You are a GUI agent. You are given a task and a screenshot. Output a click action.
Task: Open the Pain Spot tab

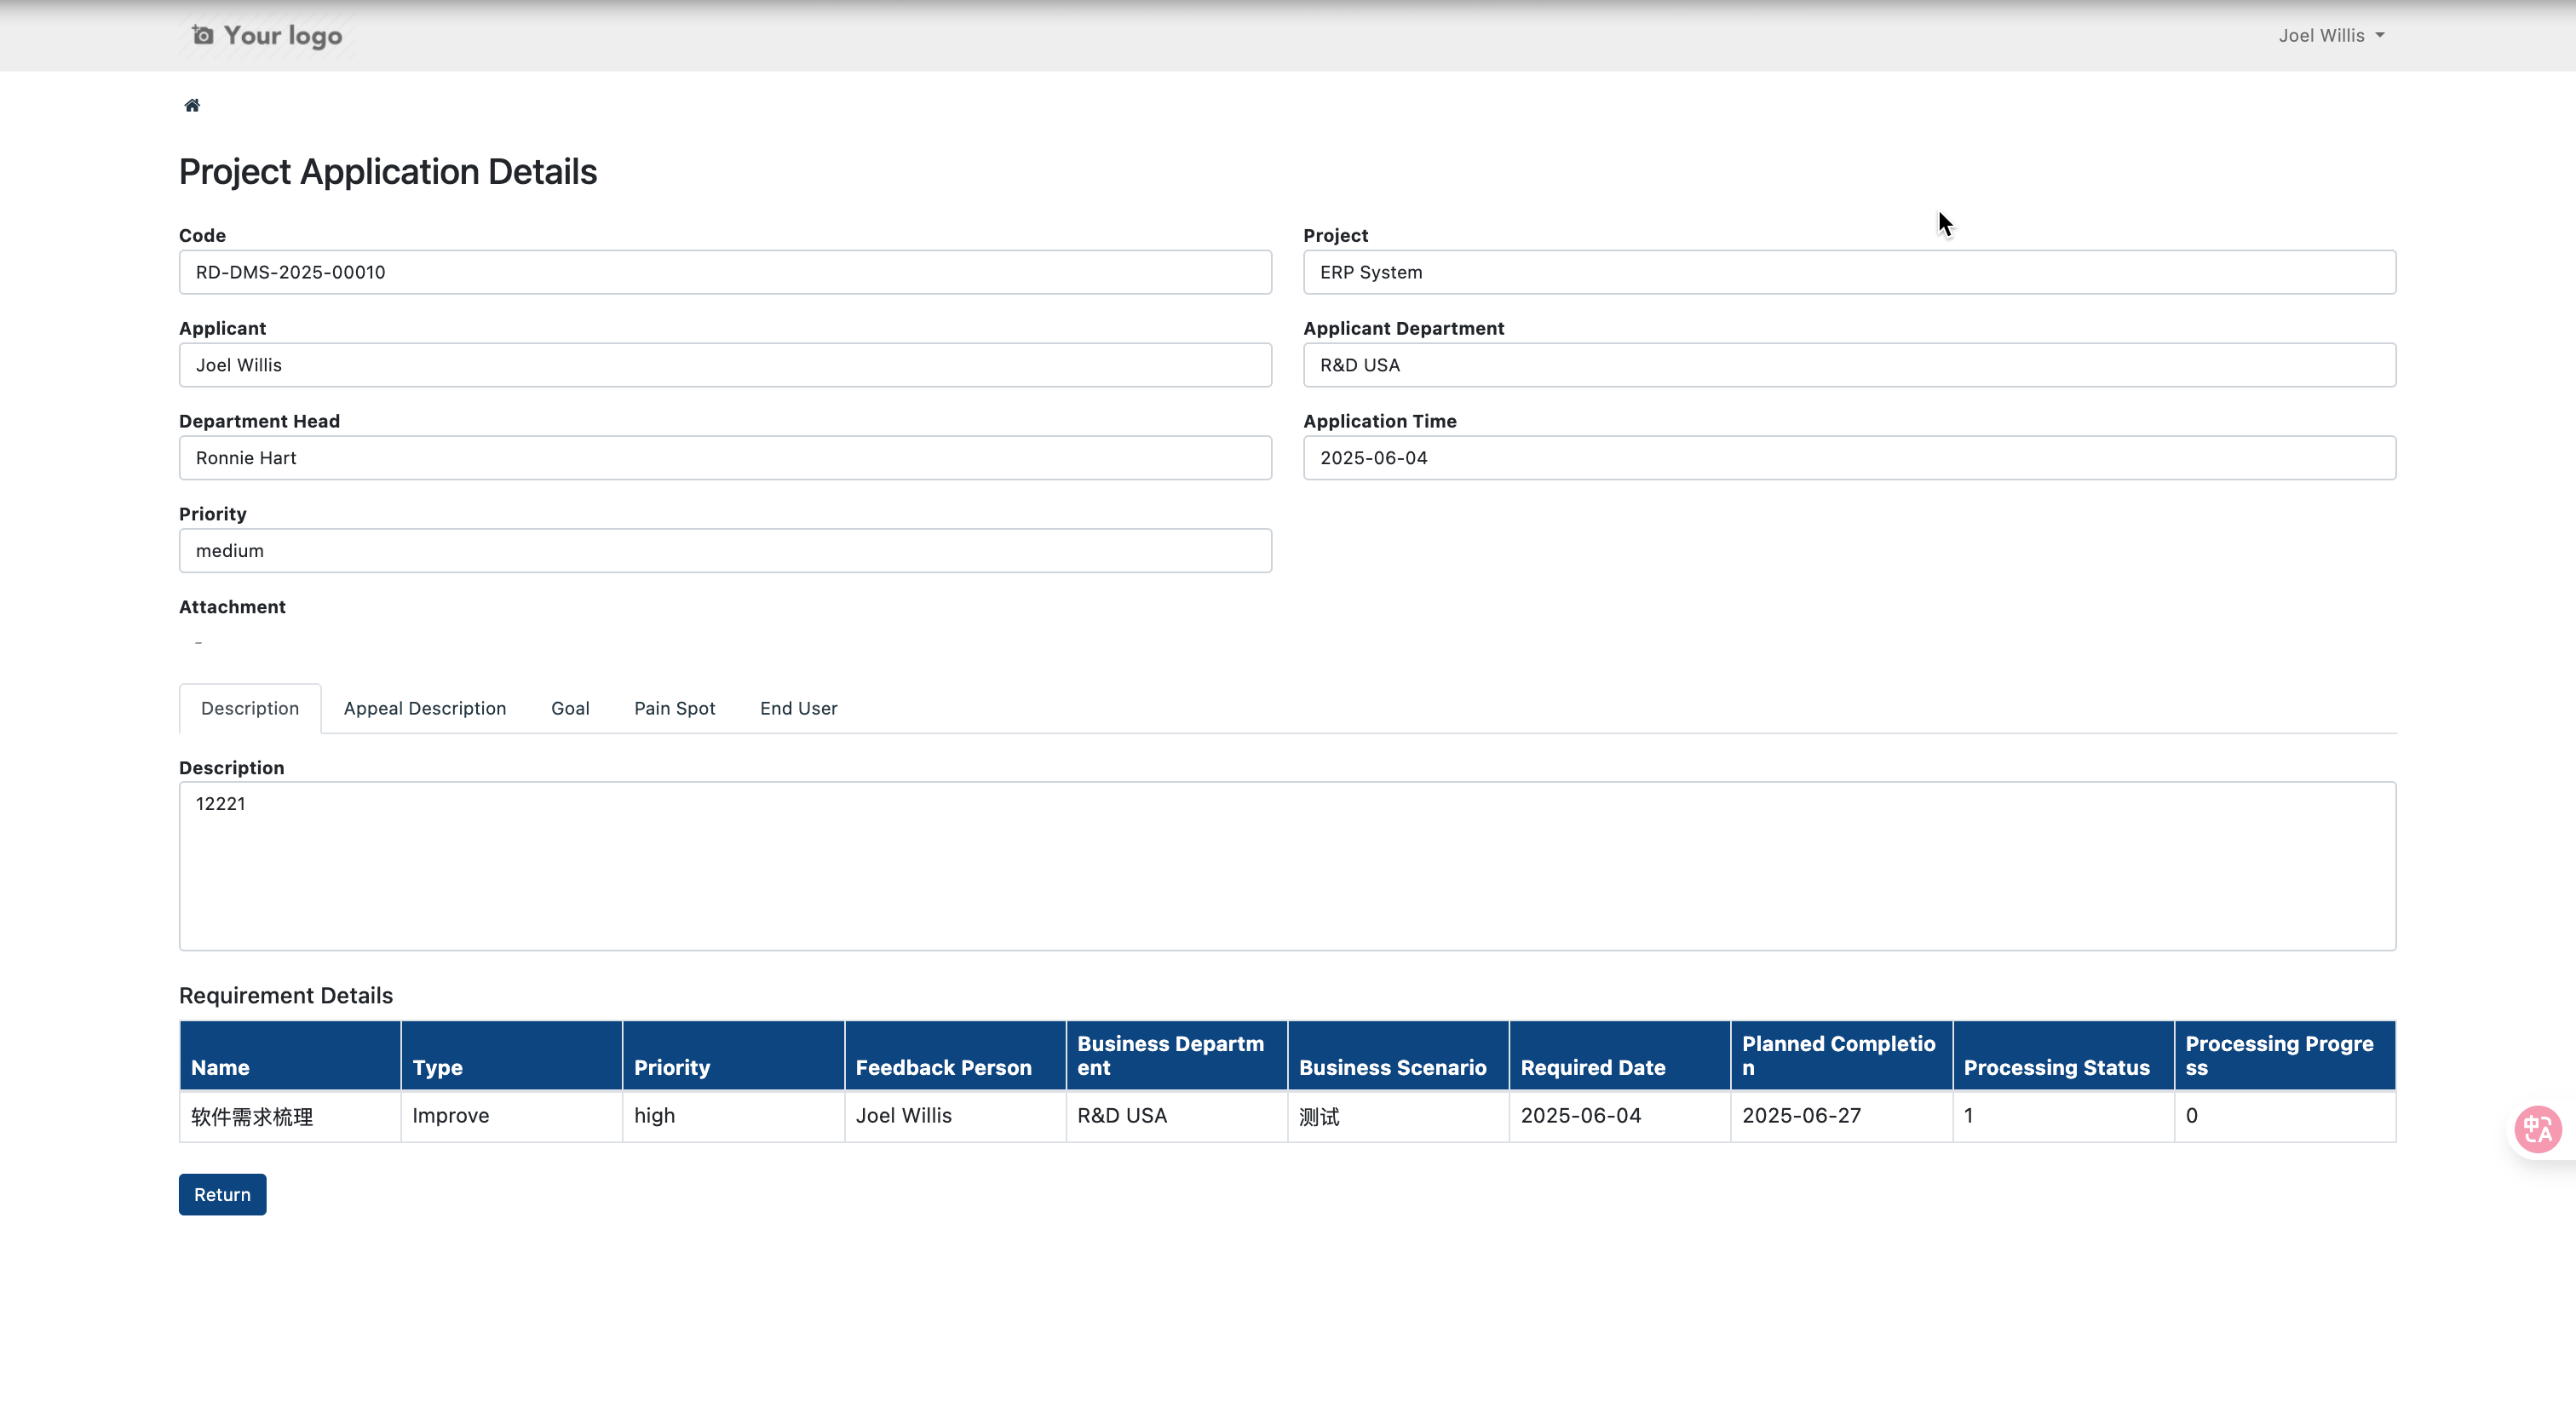pyautogui.click(x=674, y=708)
